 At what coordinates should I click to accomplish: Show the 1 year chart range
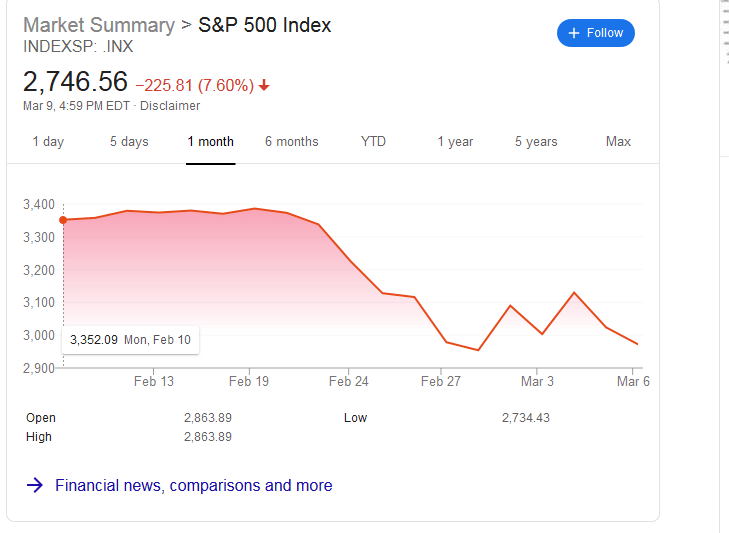pos(455,142)
